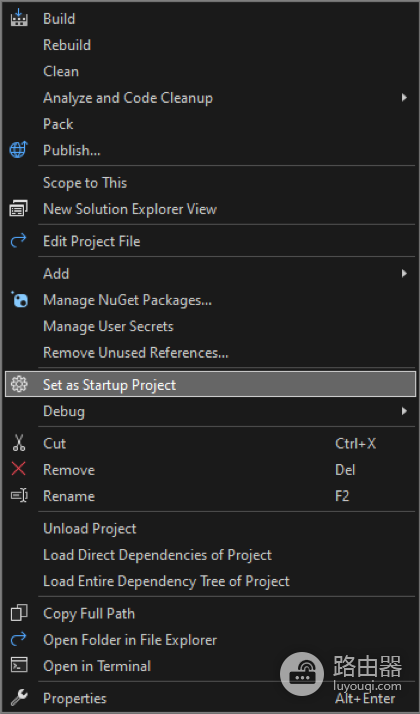Image resolution: width=420 pixels, height=714 pixels.
Task: Click the Publish globe icon
Action: point(19,149)
